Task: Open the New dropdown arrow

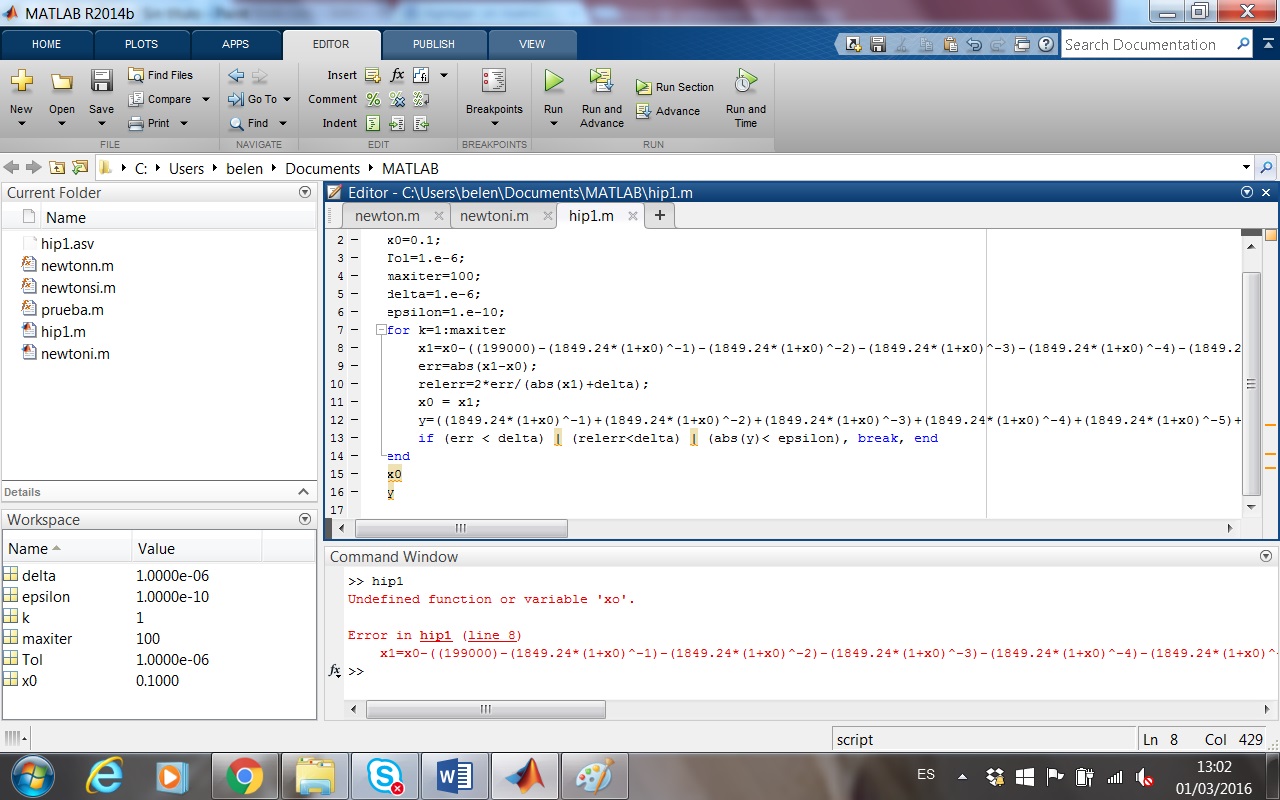Action: click(x=21, y=124)
